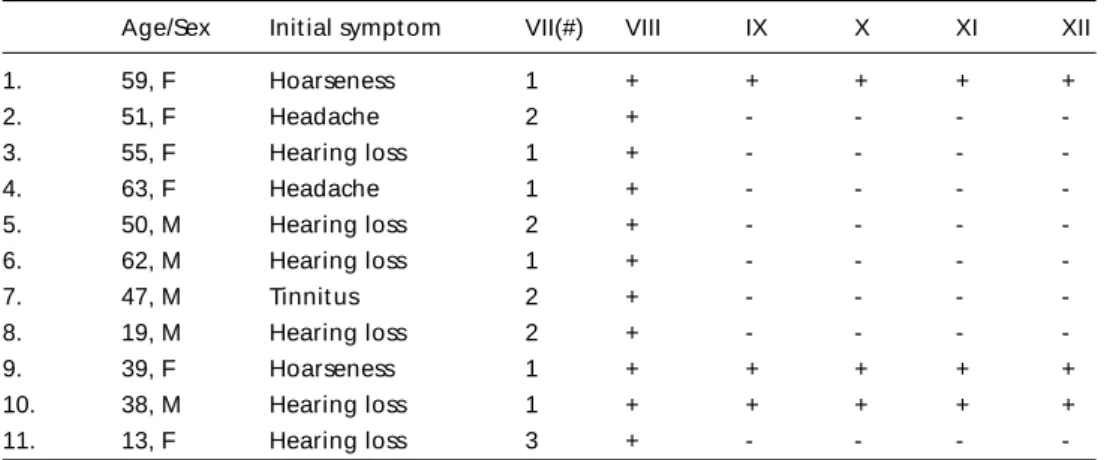Click Hoarseness in row 1

click(x=332, y=81)
